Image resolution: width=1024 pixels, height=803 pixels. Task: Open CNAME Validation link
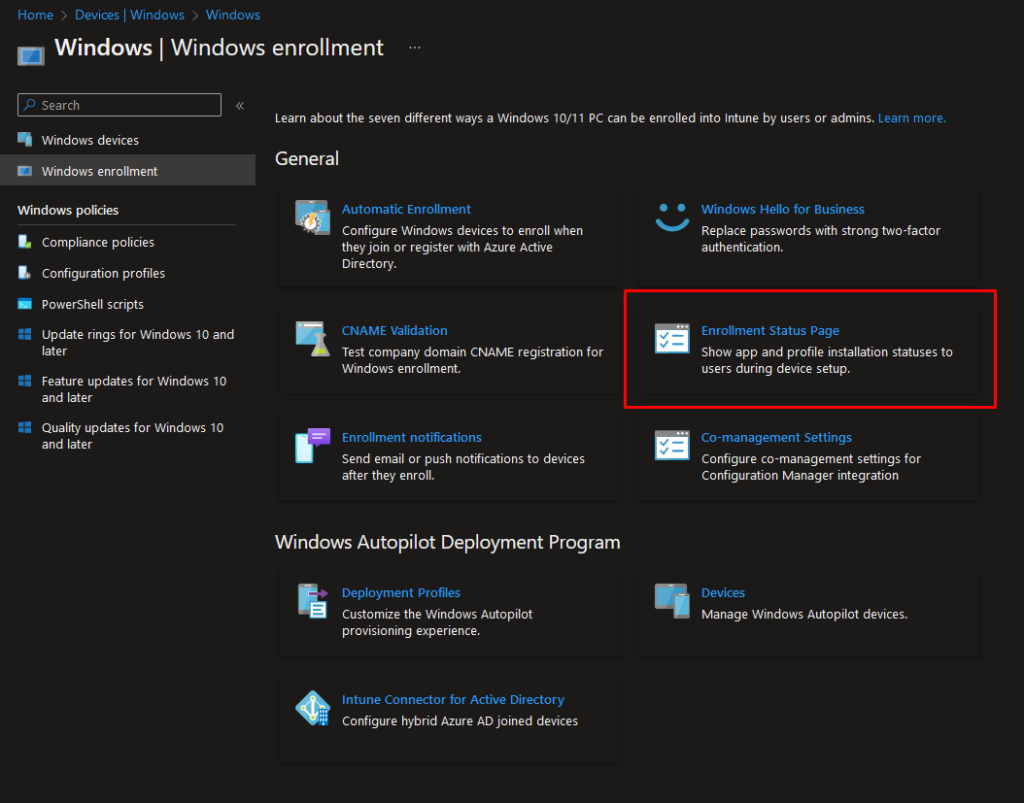(394, 330)
